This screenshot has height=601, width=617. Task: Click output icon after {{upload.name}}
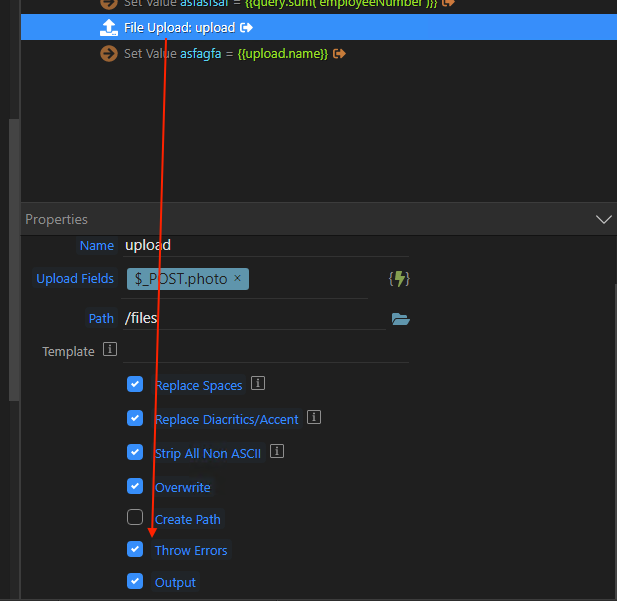[340, 53]
